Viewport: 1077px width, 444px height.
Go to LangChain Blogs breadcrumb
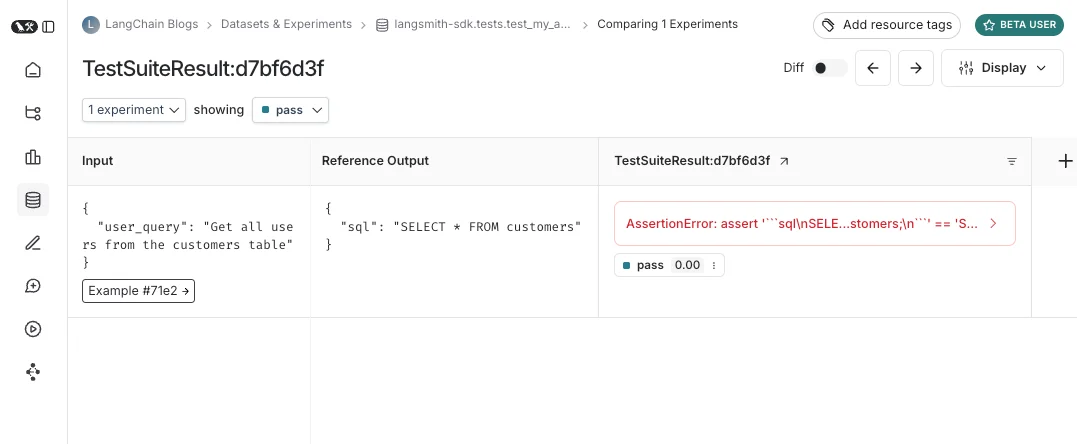pos(151,25)
